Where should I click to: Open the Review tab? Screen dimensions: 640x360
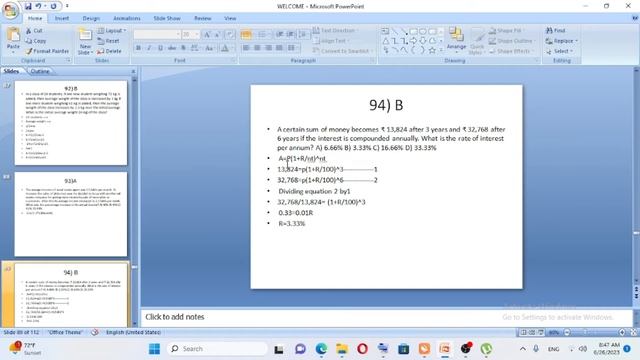202,18
